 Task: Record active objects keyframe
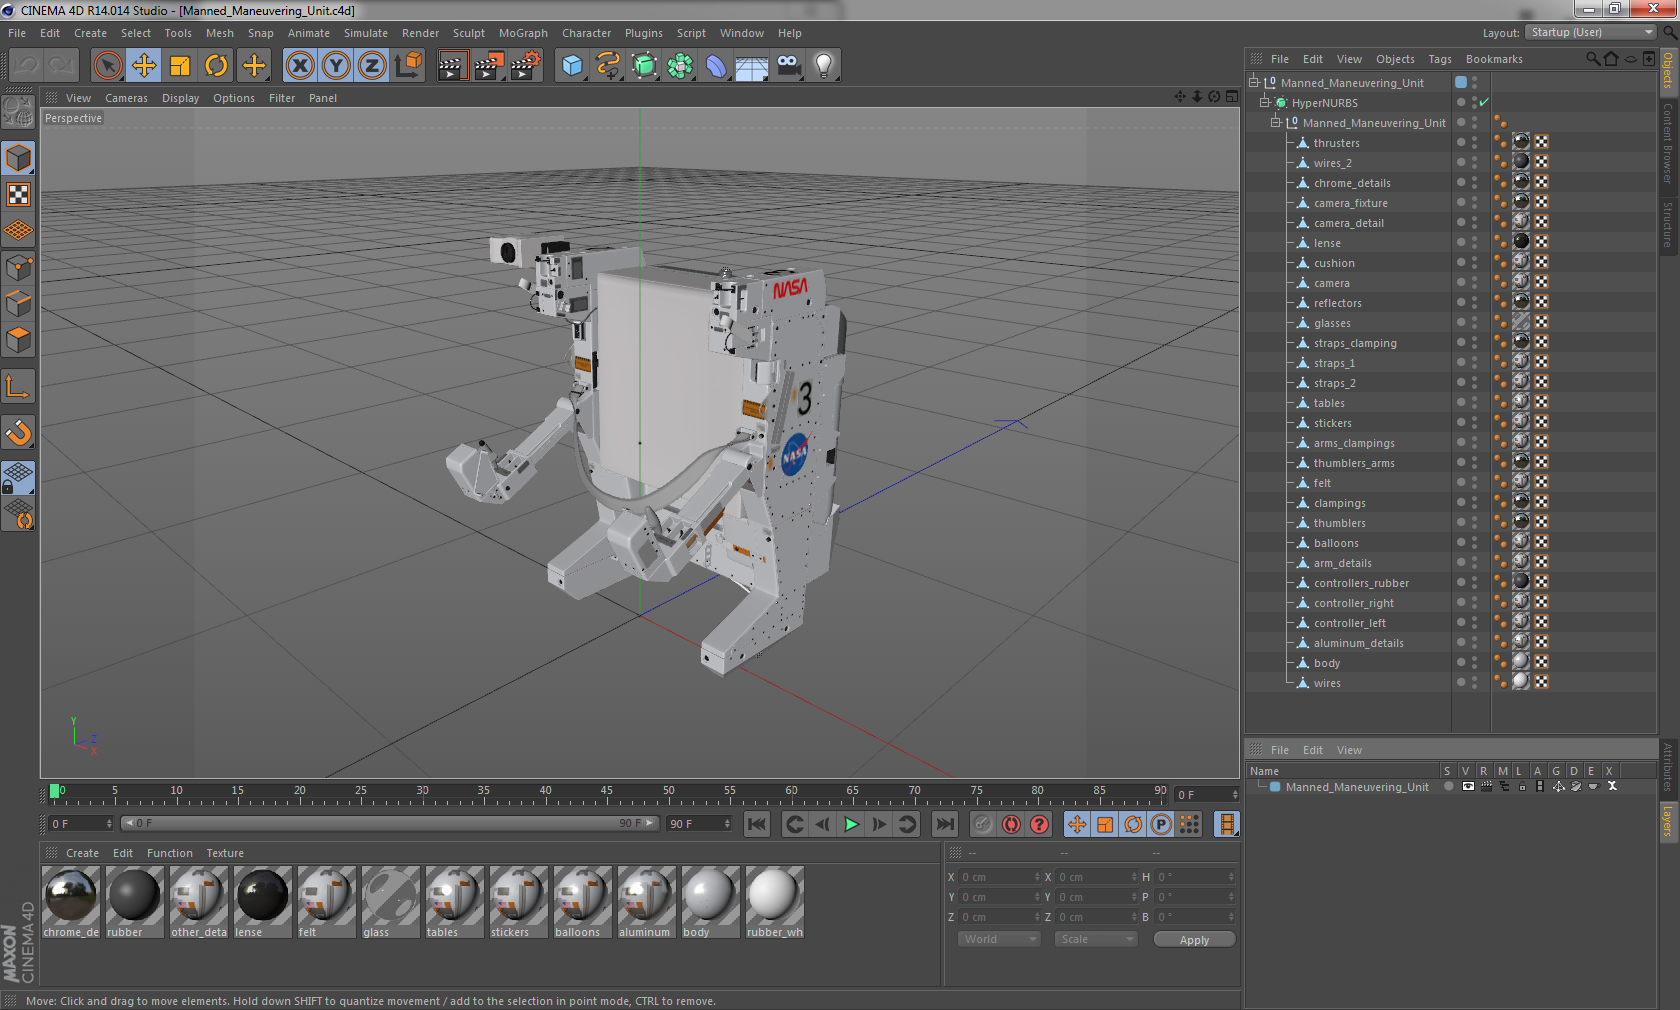point(983,824)
